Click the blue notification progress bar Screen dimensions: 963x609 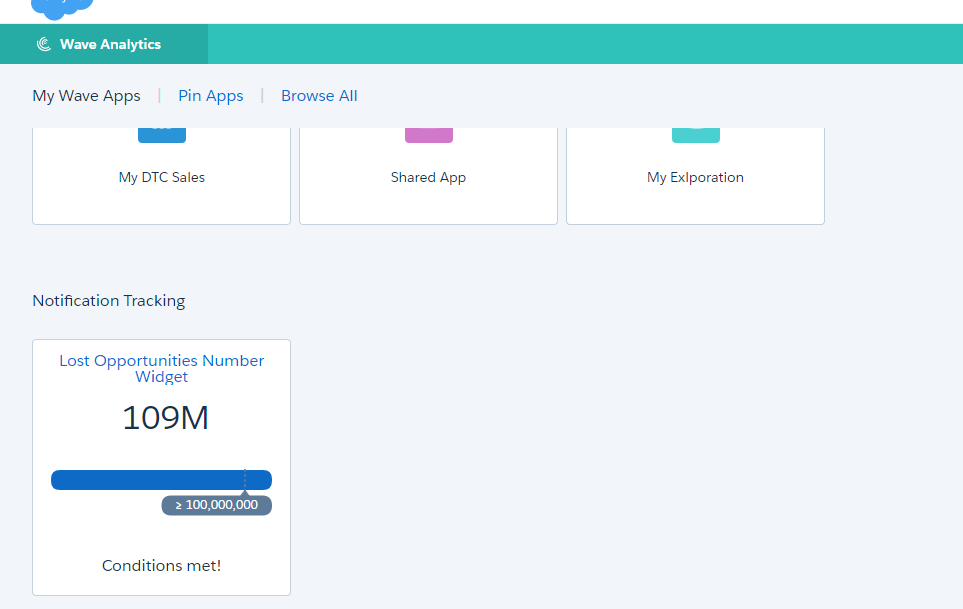[x=162, y=480]
